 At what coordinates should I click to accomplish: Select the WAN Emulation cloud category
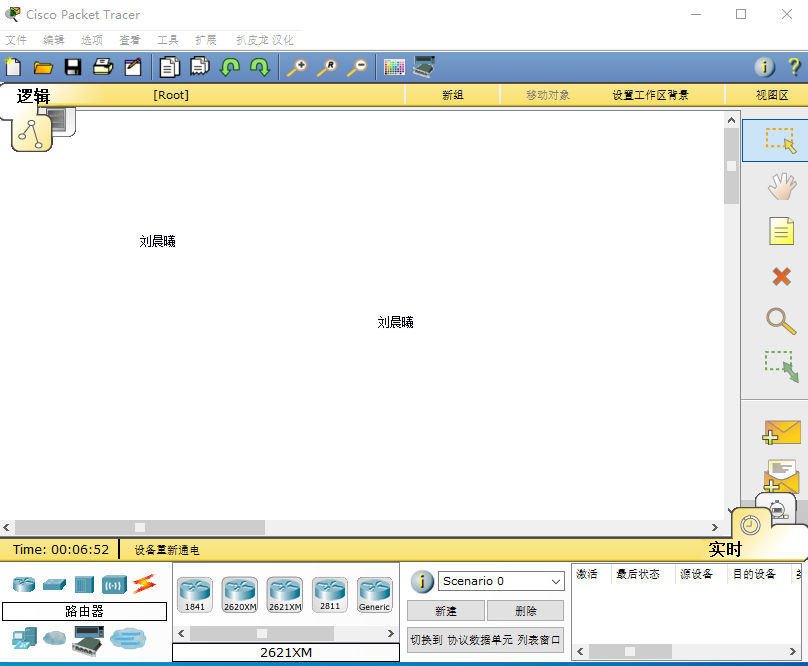tap(54, 639)
